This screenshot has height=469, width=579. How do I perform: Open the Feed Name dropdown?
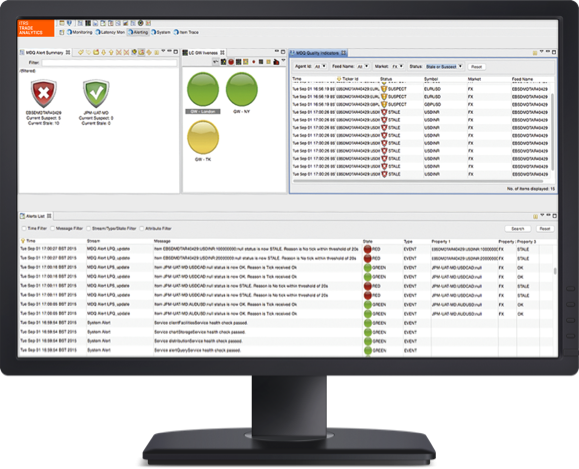click(363, 66)
